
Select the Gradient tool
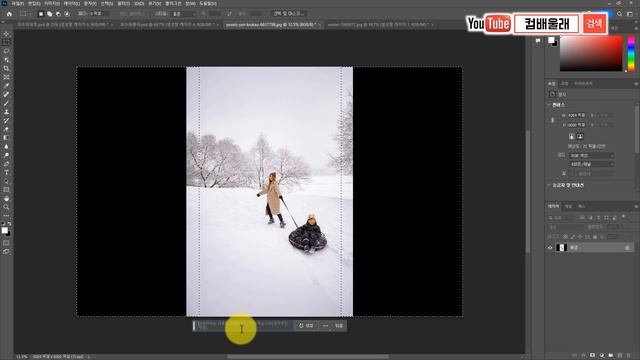tap(6, 138)
